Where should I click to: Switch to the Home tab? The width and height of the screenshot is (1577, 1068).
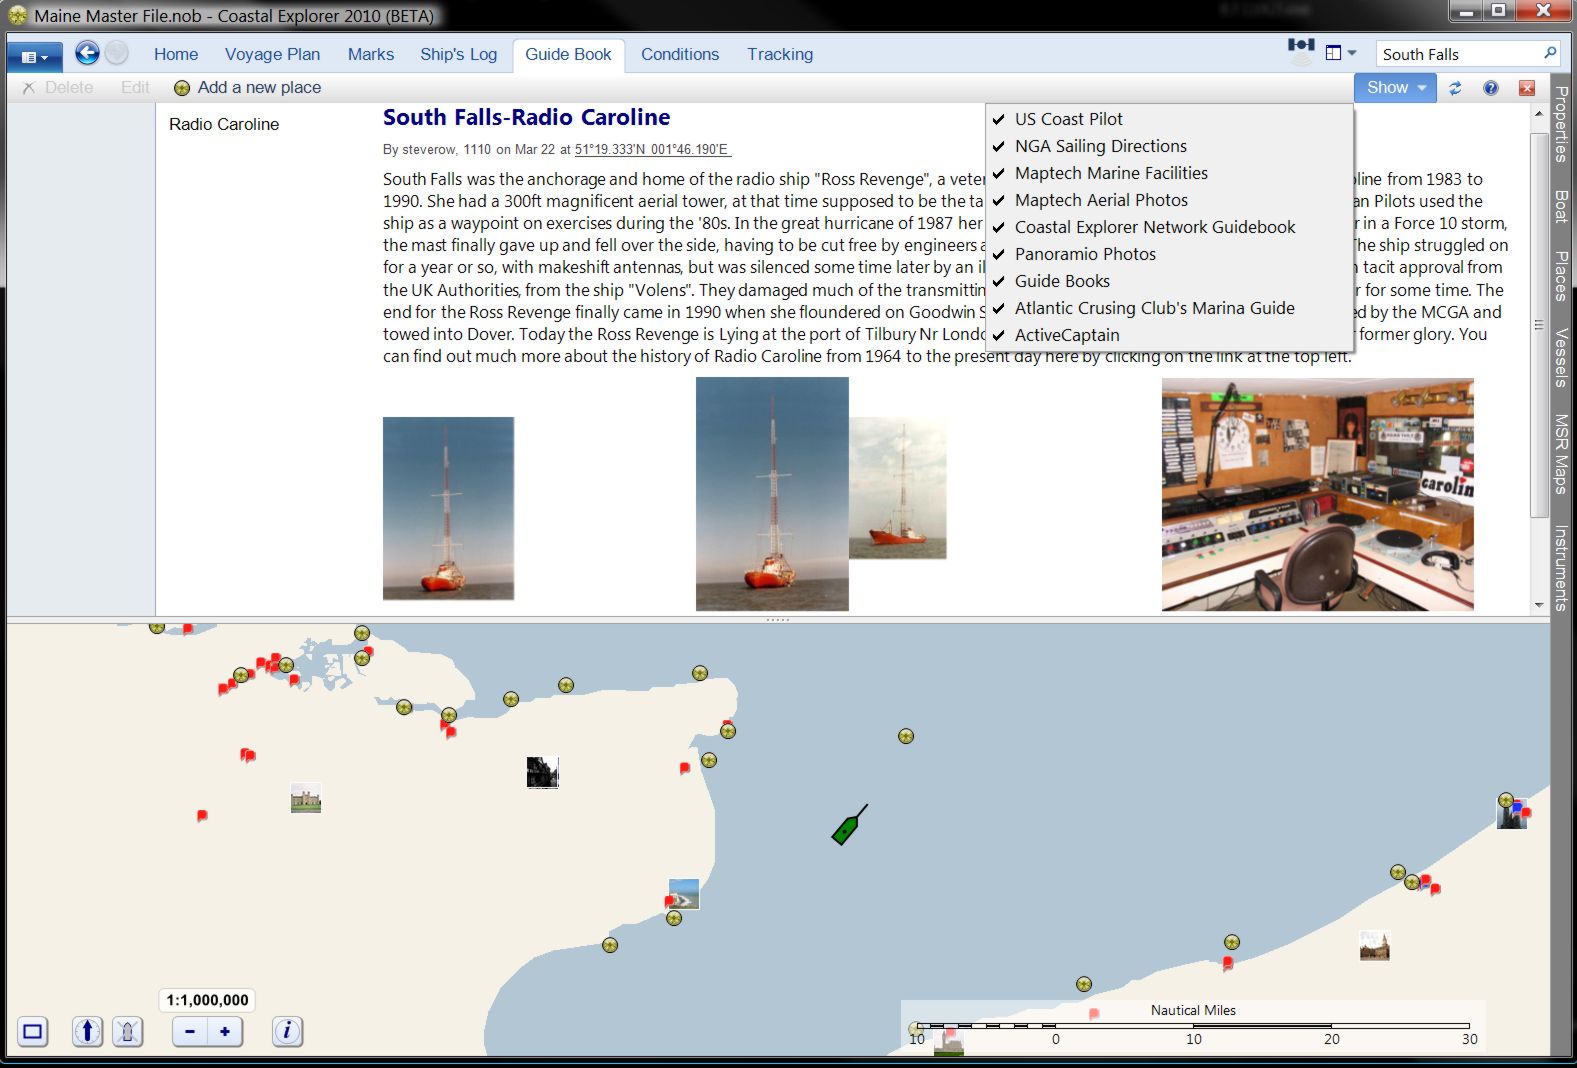[x=176, y=55]
